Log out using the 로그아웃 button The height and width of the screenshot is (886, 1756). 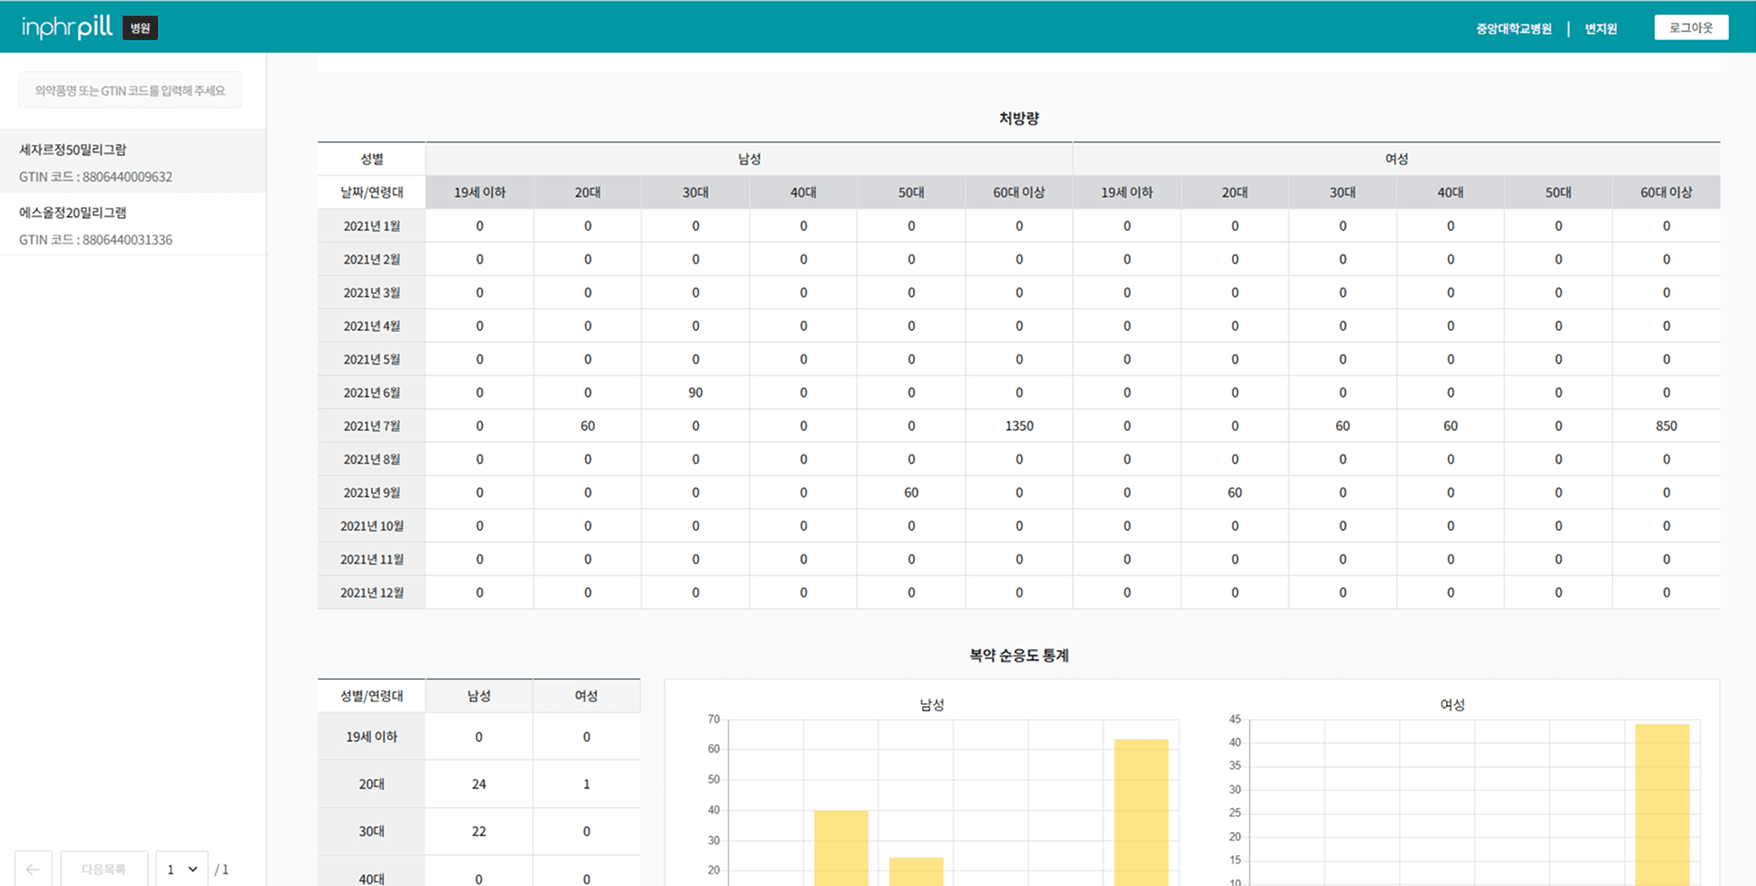tap(1690, 28)
